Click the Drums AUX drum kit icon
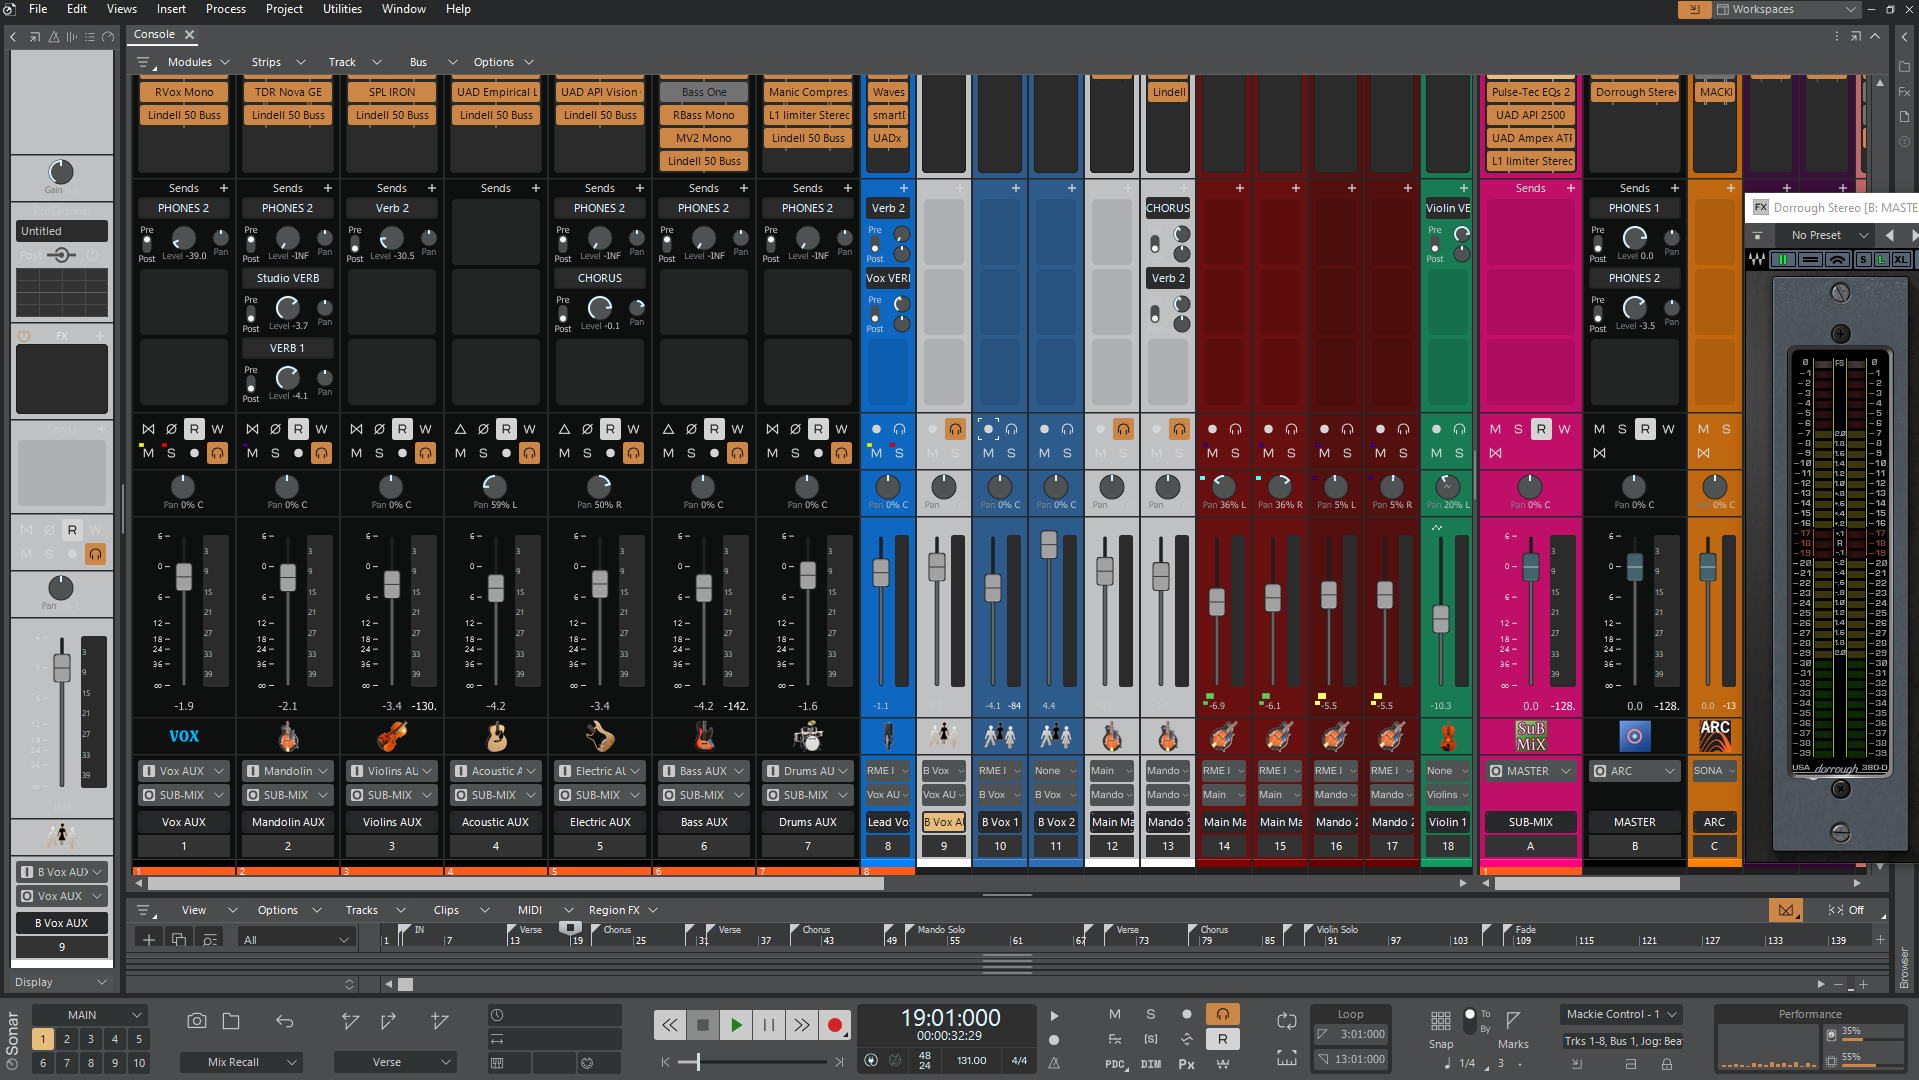Viewport: 1919px width, 1080px height. coord(808,737)
